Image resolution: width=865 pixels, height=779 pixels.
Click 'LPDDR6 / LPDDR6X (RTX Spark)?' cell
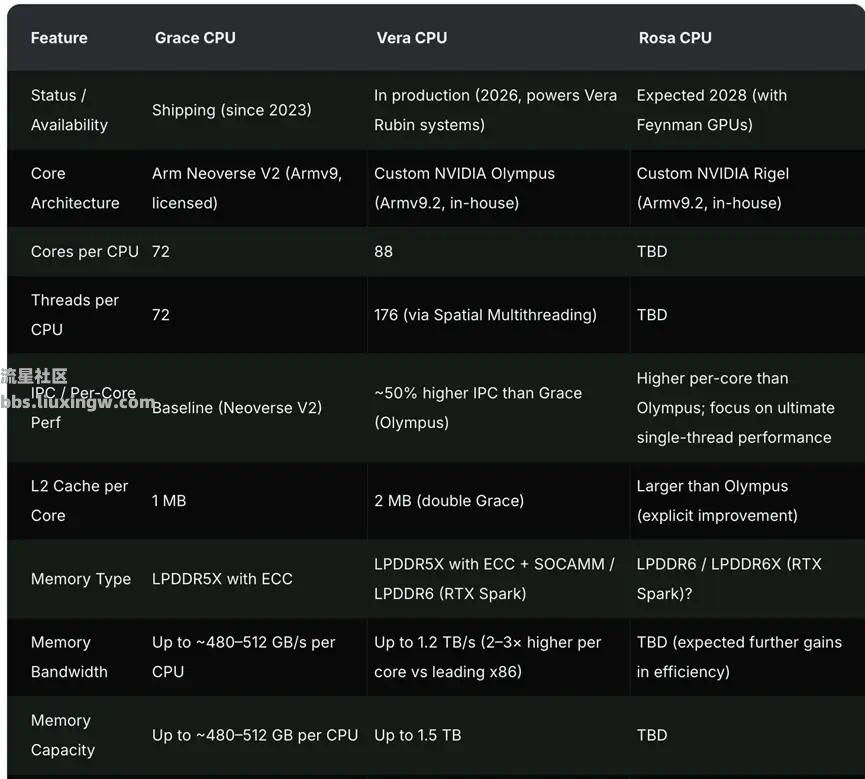(729, 579)
